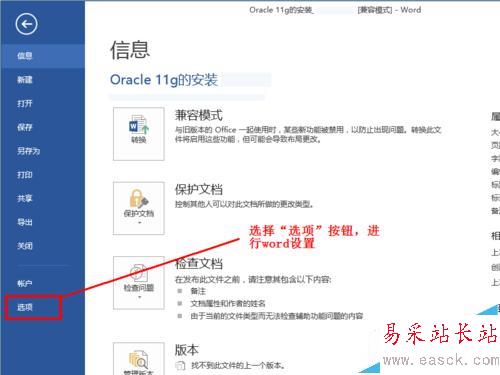Image resolution: width=500 pixels, height=375 pixels.
Task: Click the 版本 section heading
Action: pos(187,350)
